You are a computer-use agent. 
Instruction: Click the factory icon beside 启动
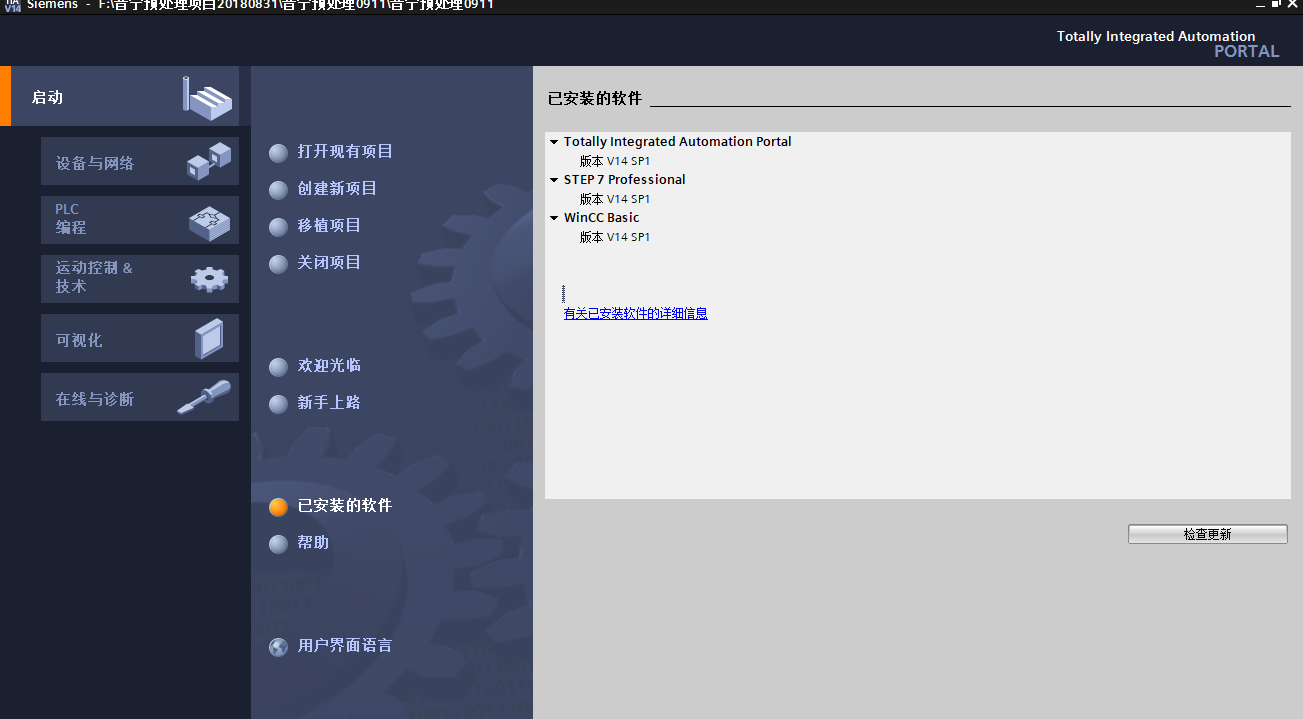coord(207,97)
